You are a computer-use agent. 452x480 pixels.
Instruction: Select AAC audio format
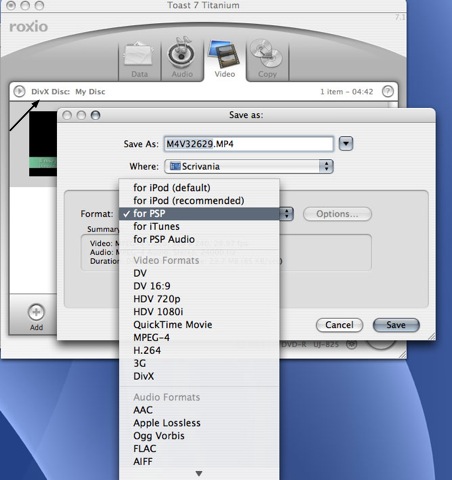tap(199, 410)
